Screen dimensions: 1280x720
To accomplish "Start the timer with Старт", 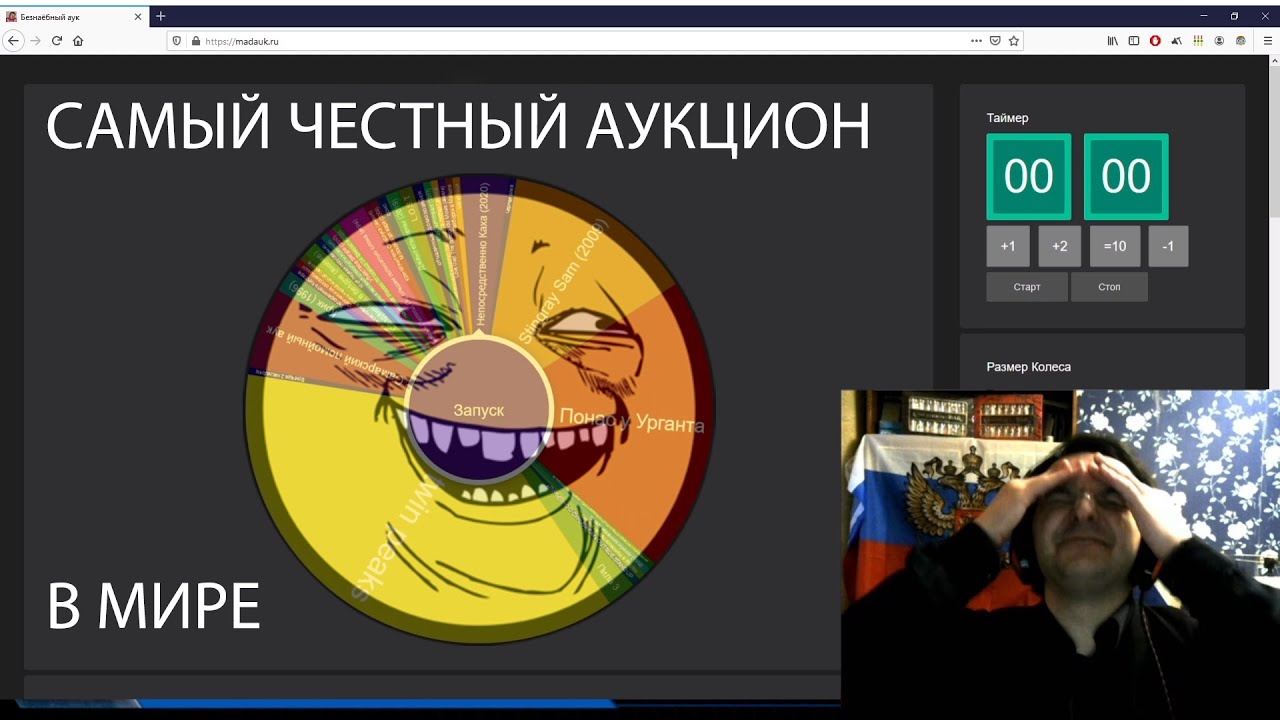I will (x=1027, y=287).
